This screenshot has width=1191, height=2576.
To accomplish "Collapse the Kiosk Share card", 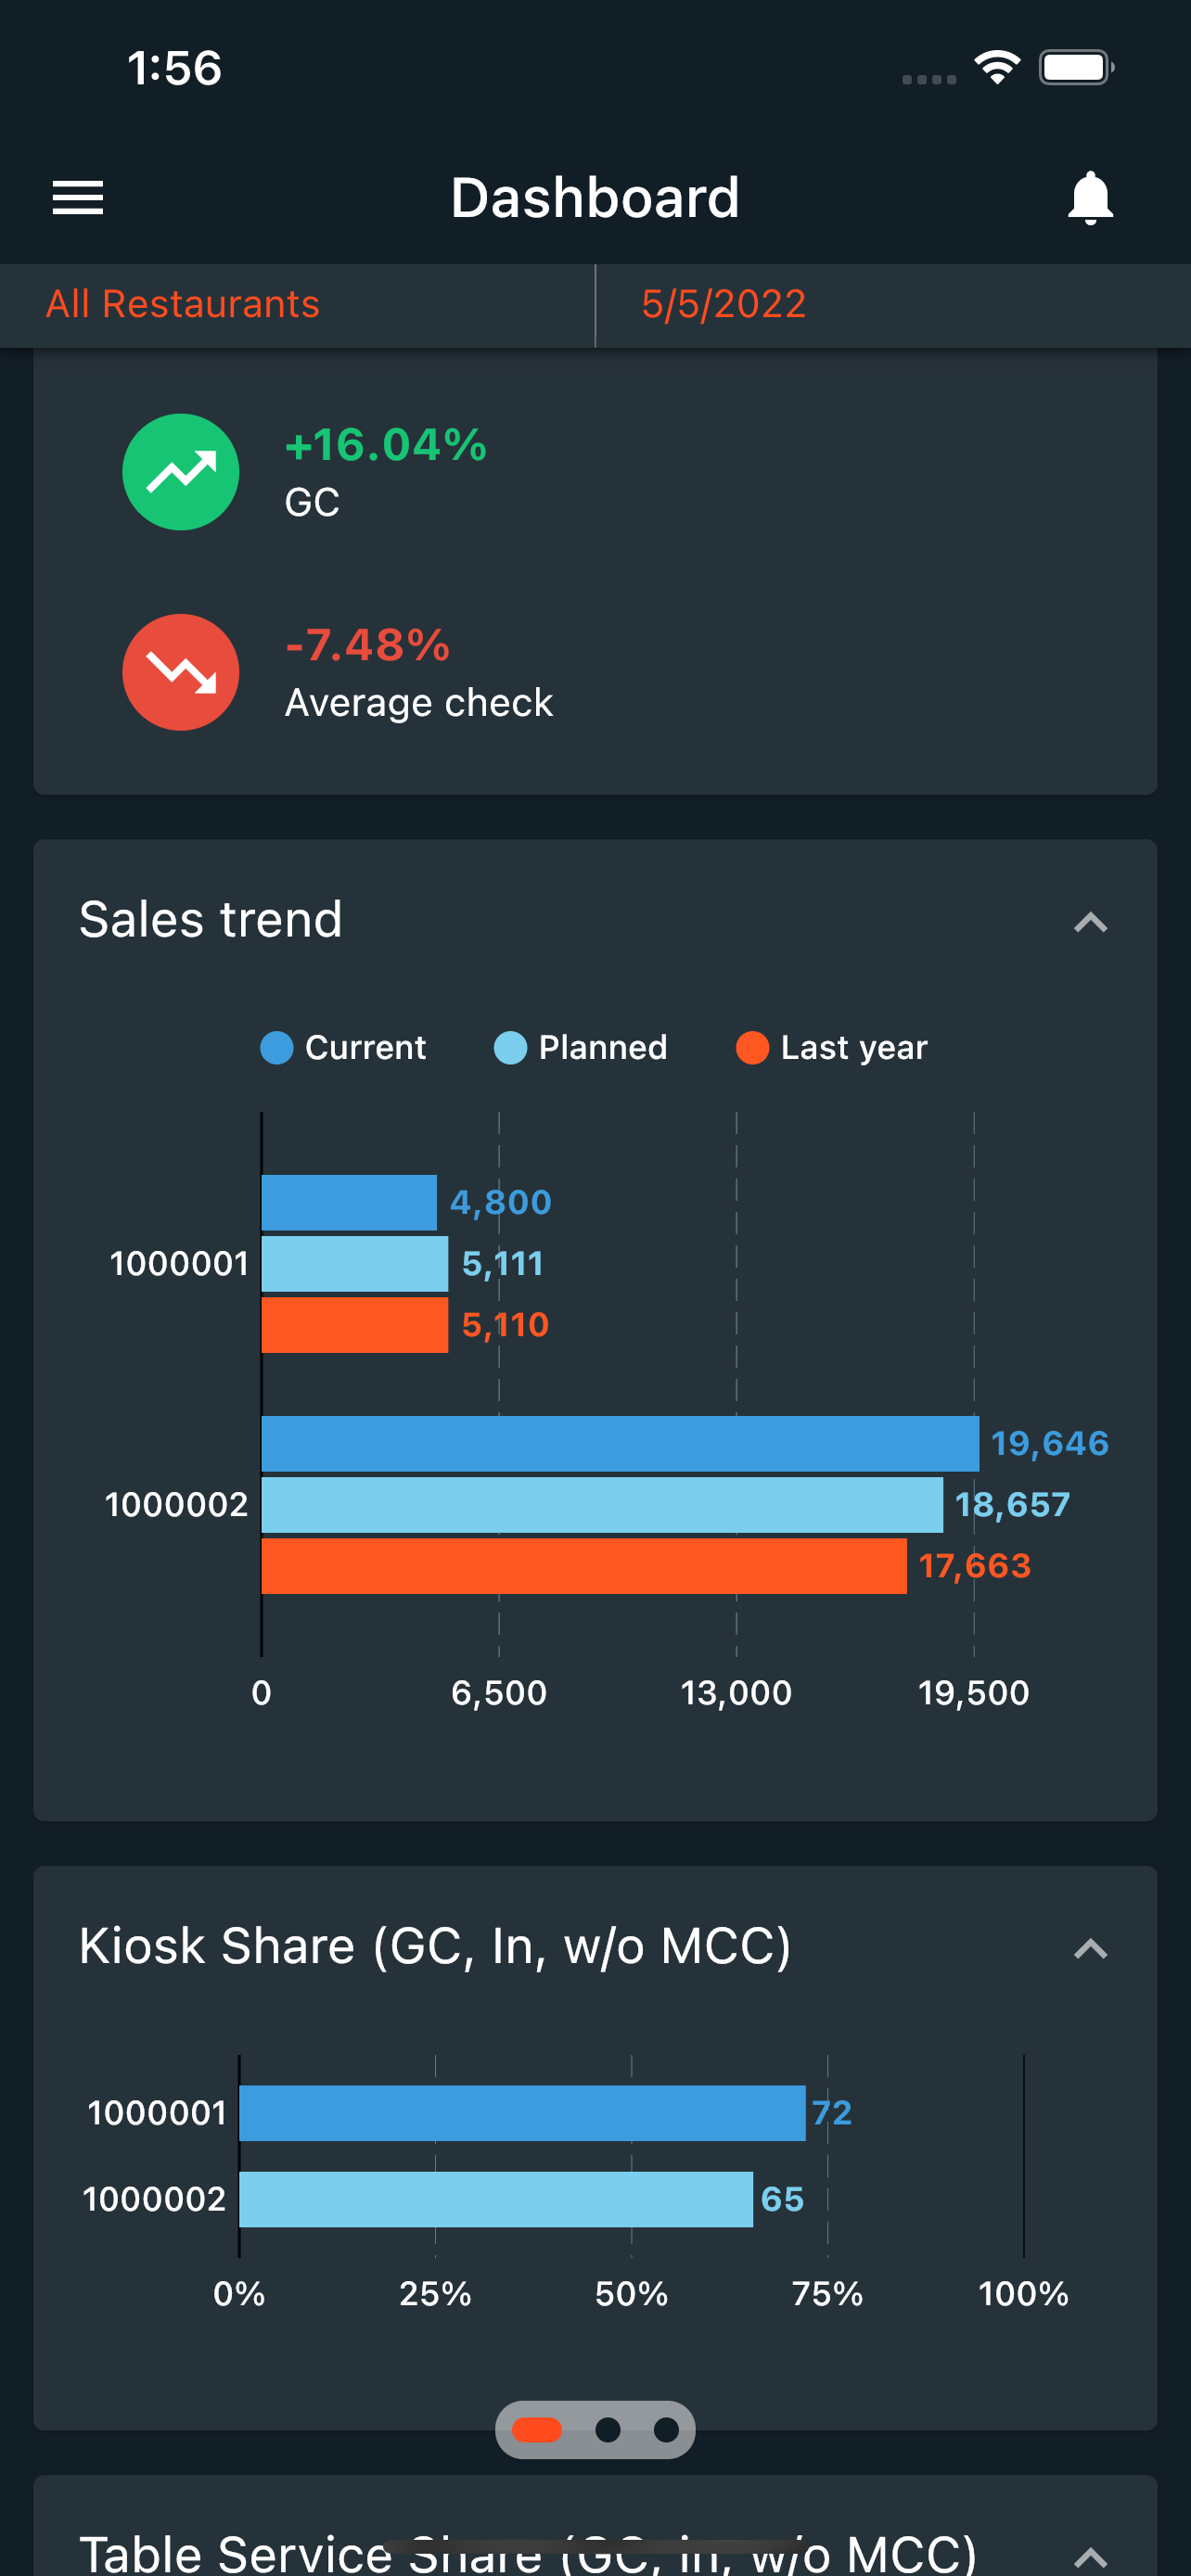I will pos(1092,1948).
